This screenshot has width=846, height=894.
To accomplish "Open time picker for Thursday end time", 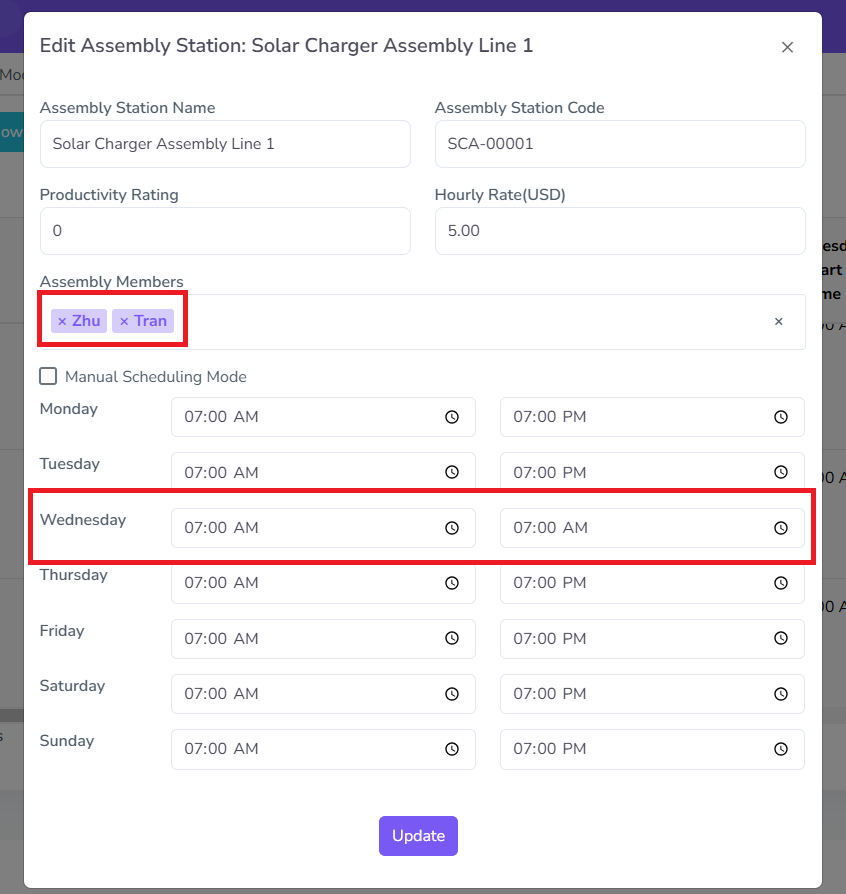I will (x=781, y=583).
